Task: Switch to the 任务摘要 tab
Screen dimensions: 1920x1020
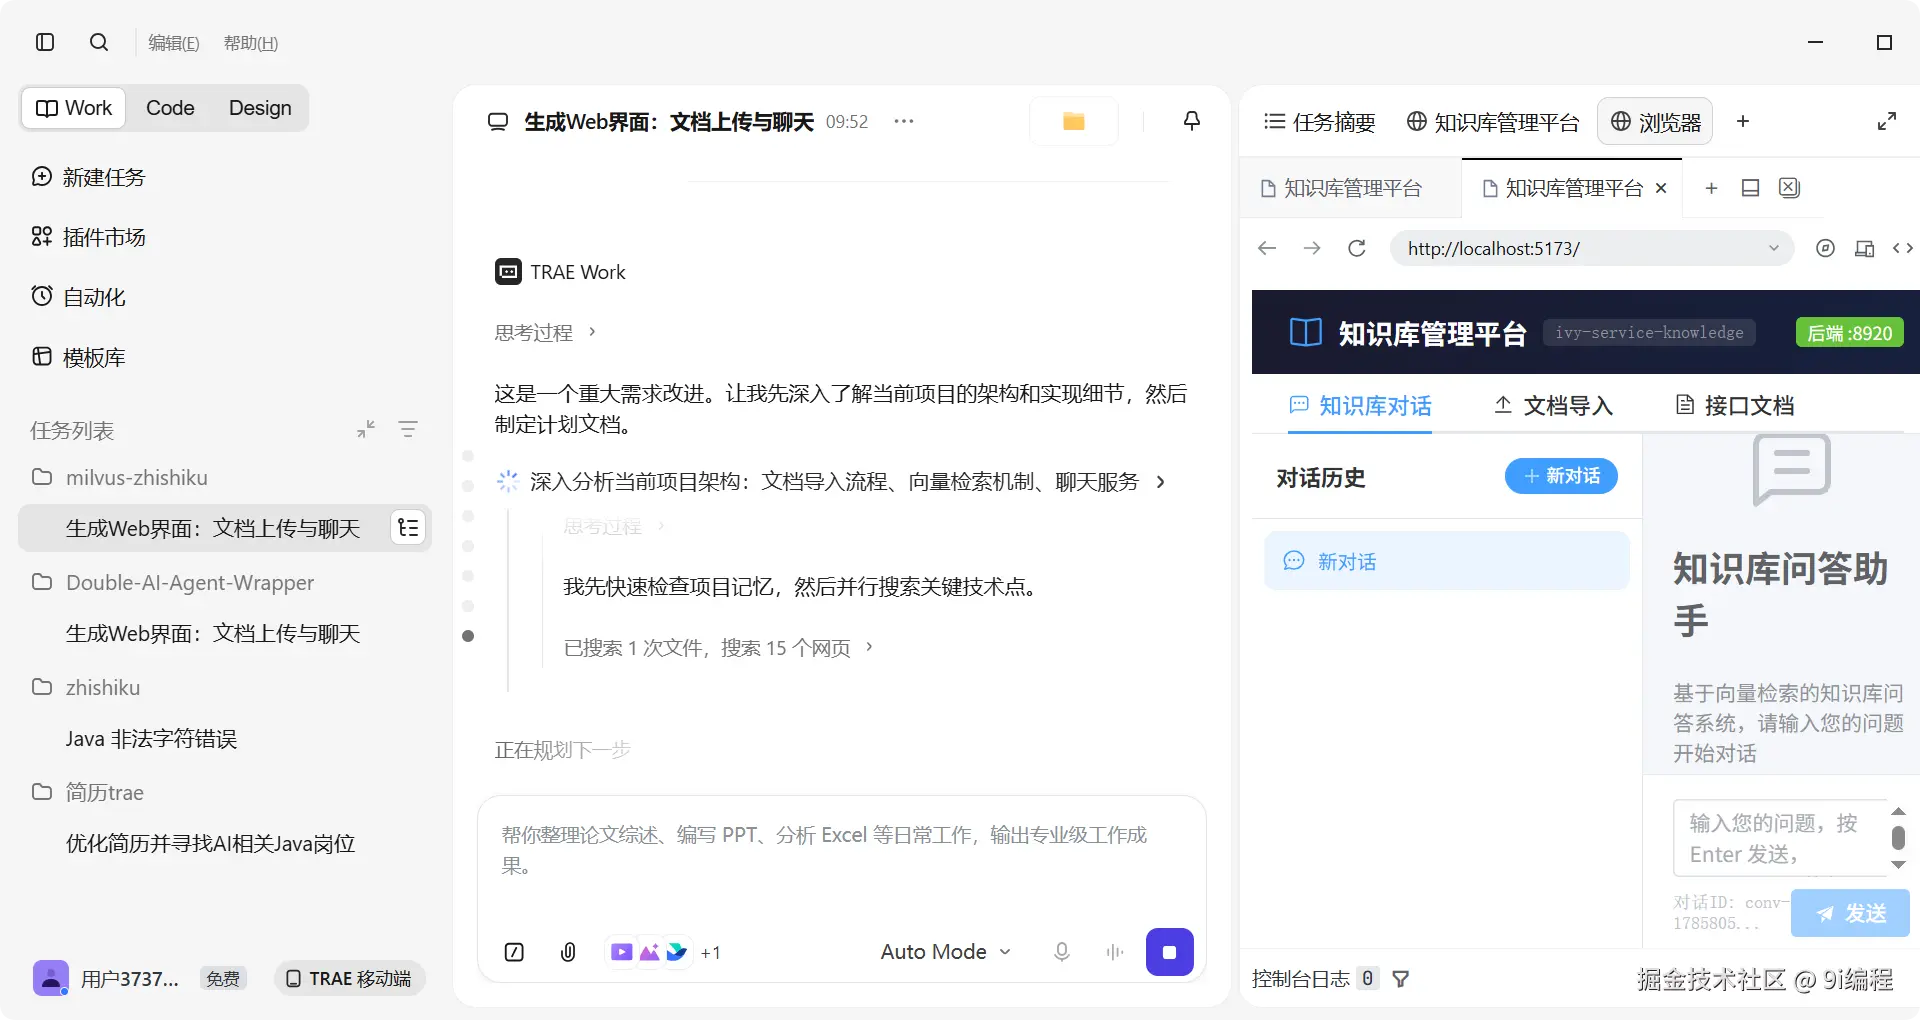Action: point(1320,122)
